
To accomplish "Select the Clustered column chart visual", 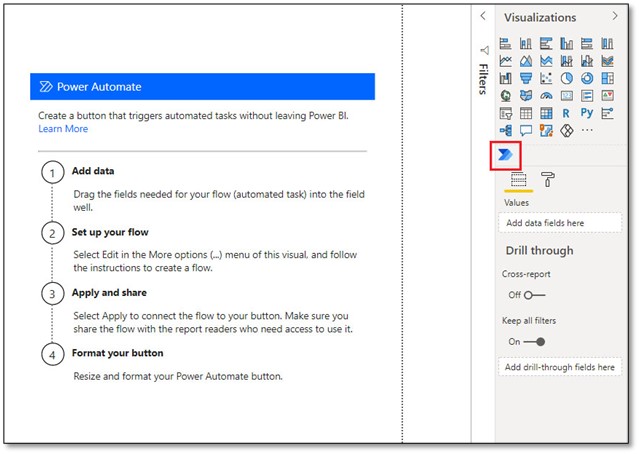I will (x=566, y=43).
